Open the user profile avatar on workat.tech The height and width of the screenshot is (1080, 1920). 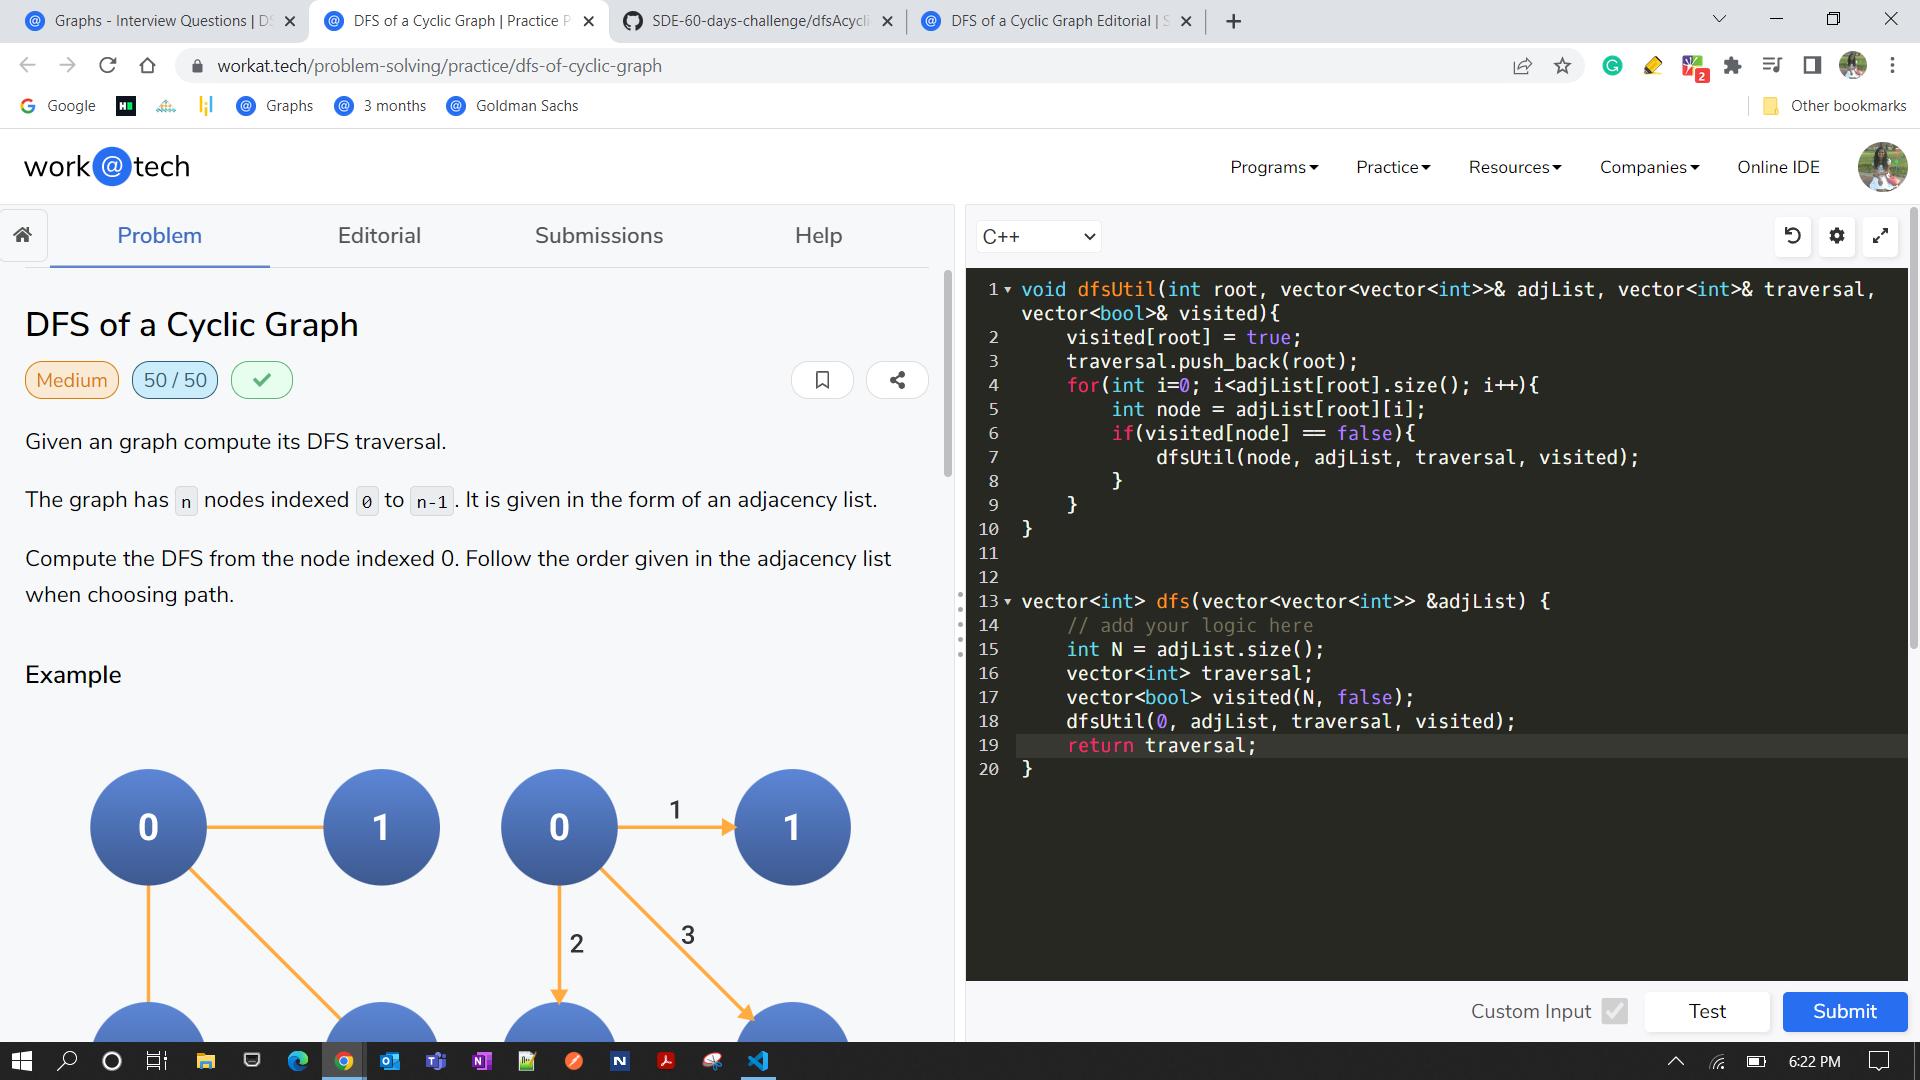pyautogui.click(x=1882, y=167)
